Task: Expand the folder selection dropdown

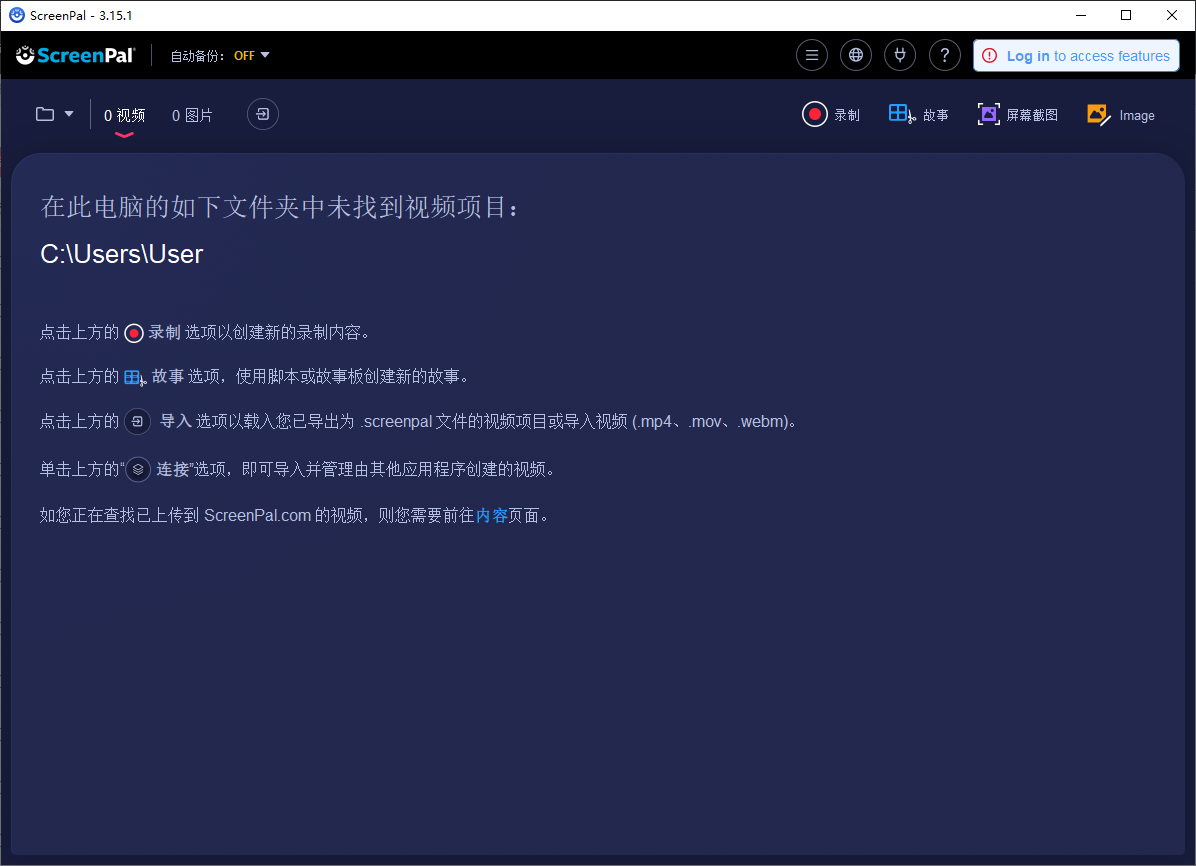Action: pos(55,114)
